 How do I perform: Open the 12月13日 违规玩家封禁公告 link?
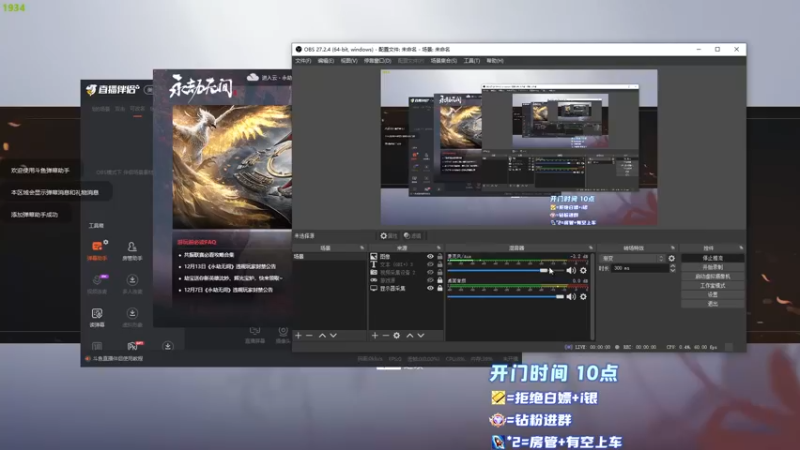click(x=230, y=266)
